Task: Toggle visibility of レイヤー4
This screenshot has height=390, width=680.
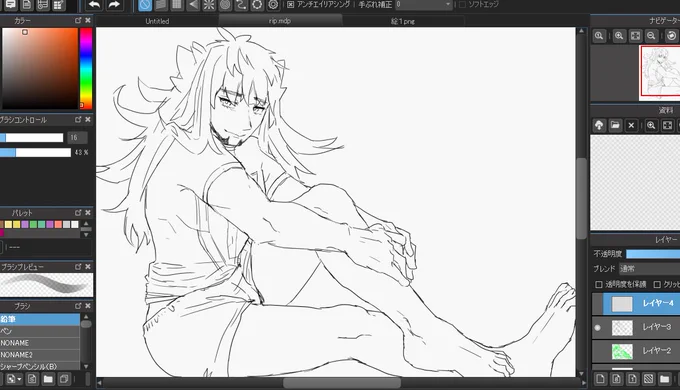Action: [598, 304]
